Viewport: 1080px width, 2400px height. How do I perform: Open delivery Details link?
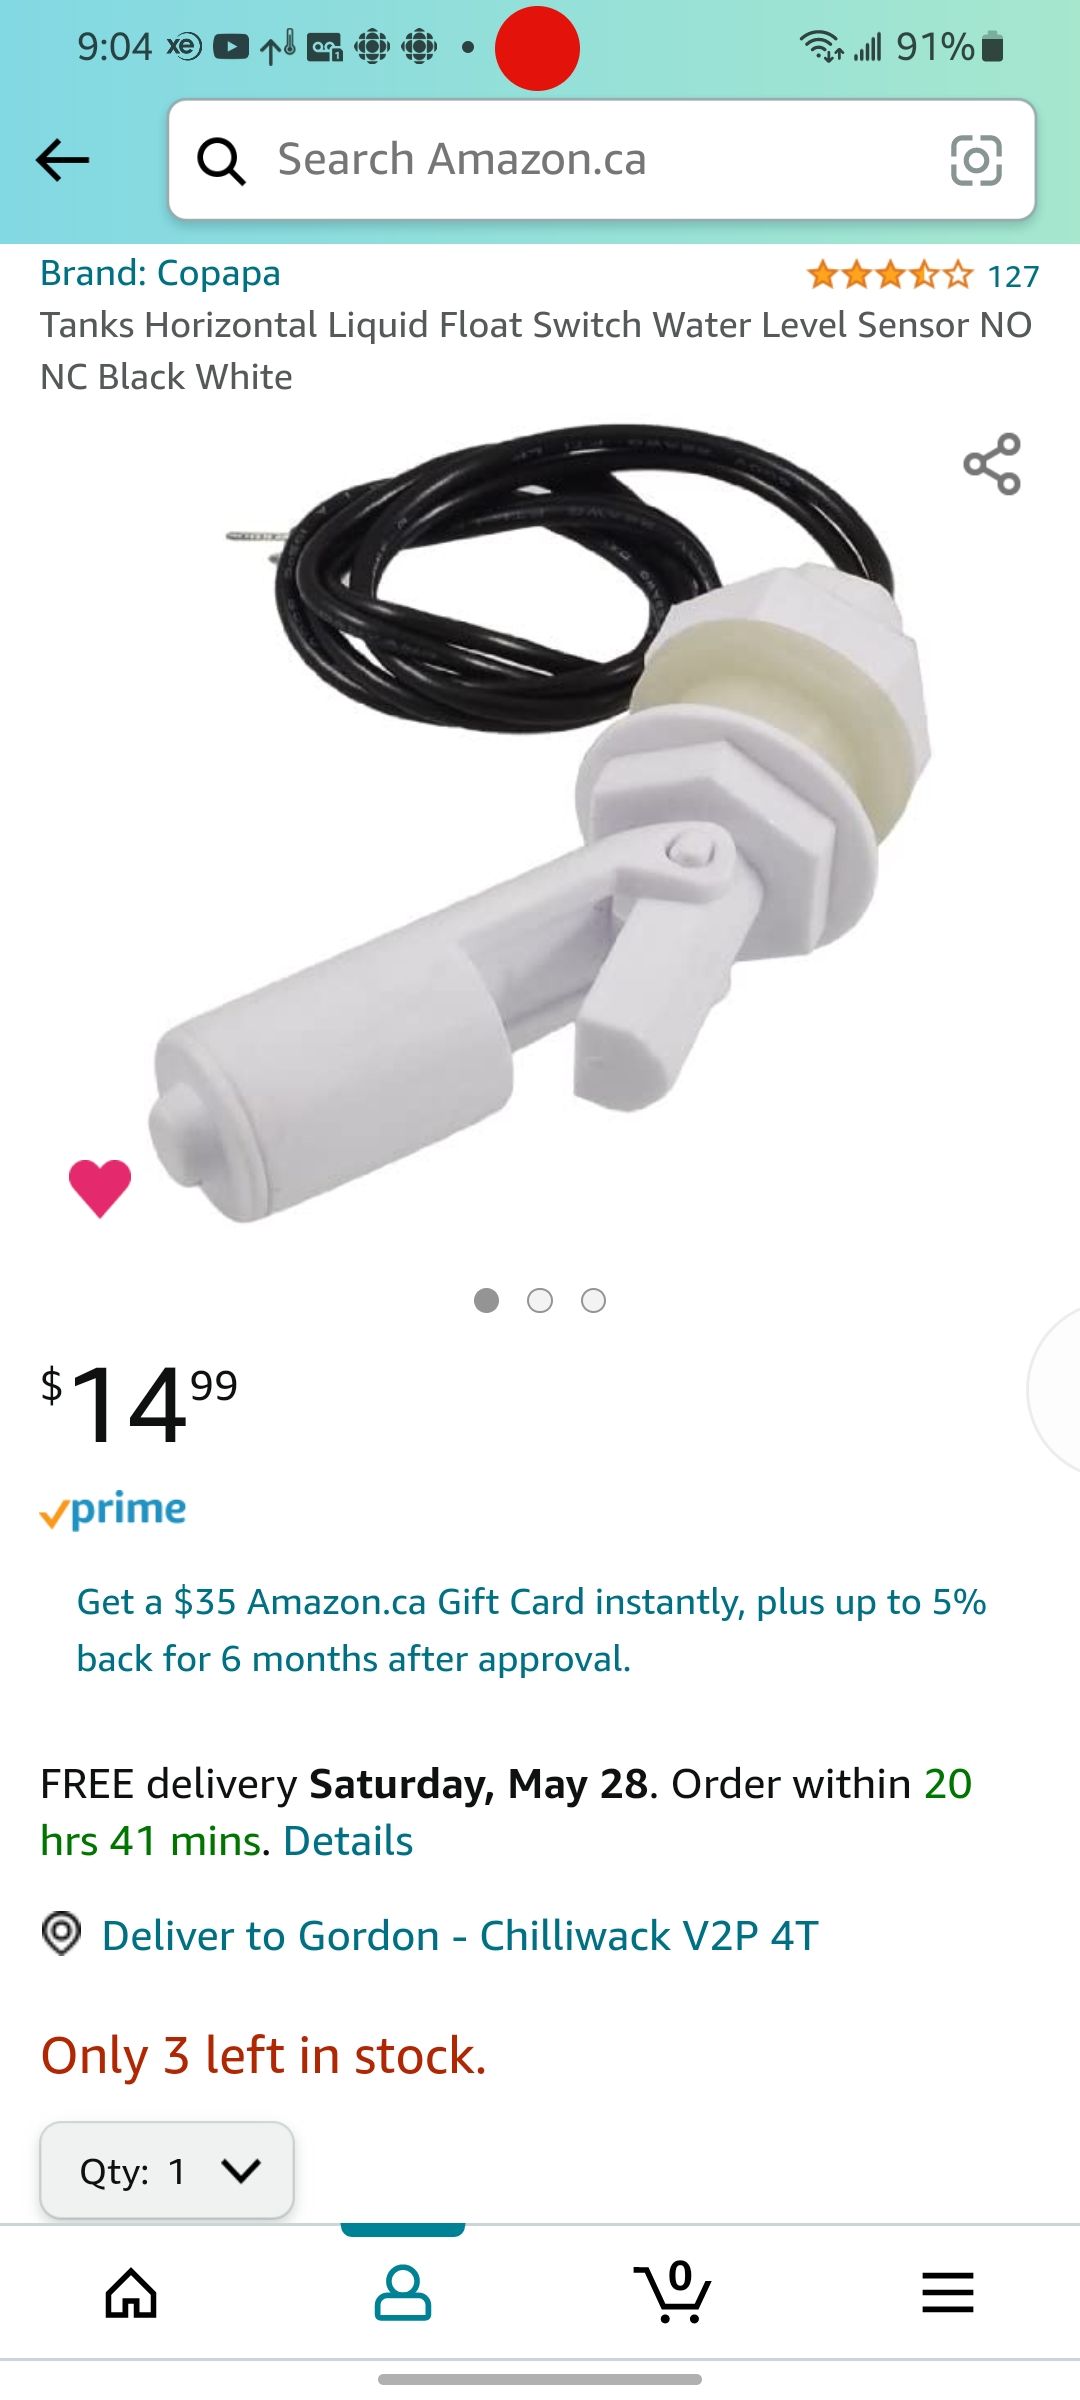(348, 1841)
